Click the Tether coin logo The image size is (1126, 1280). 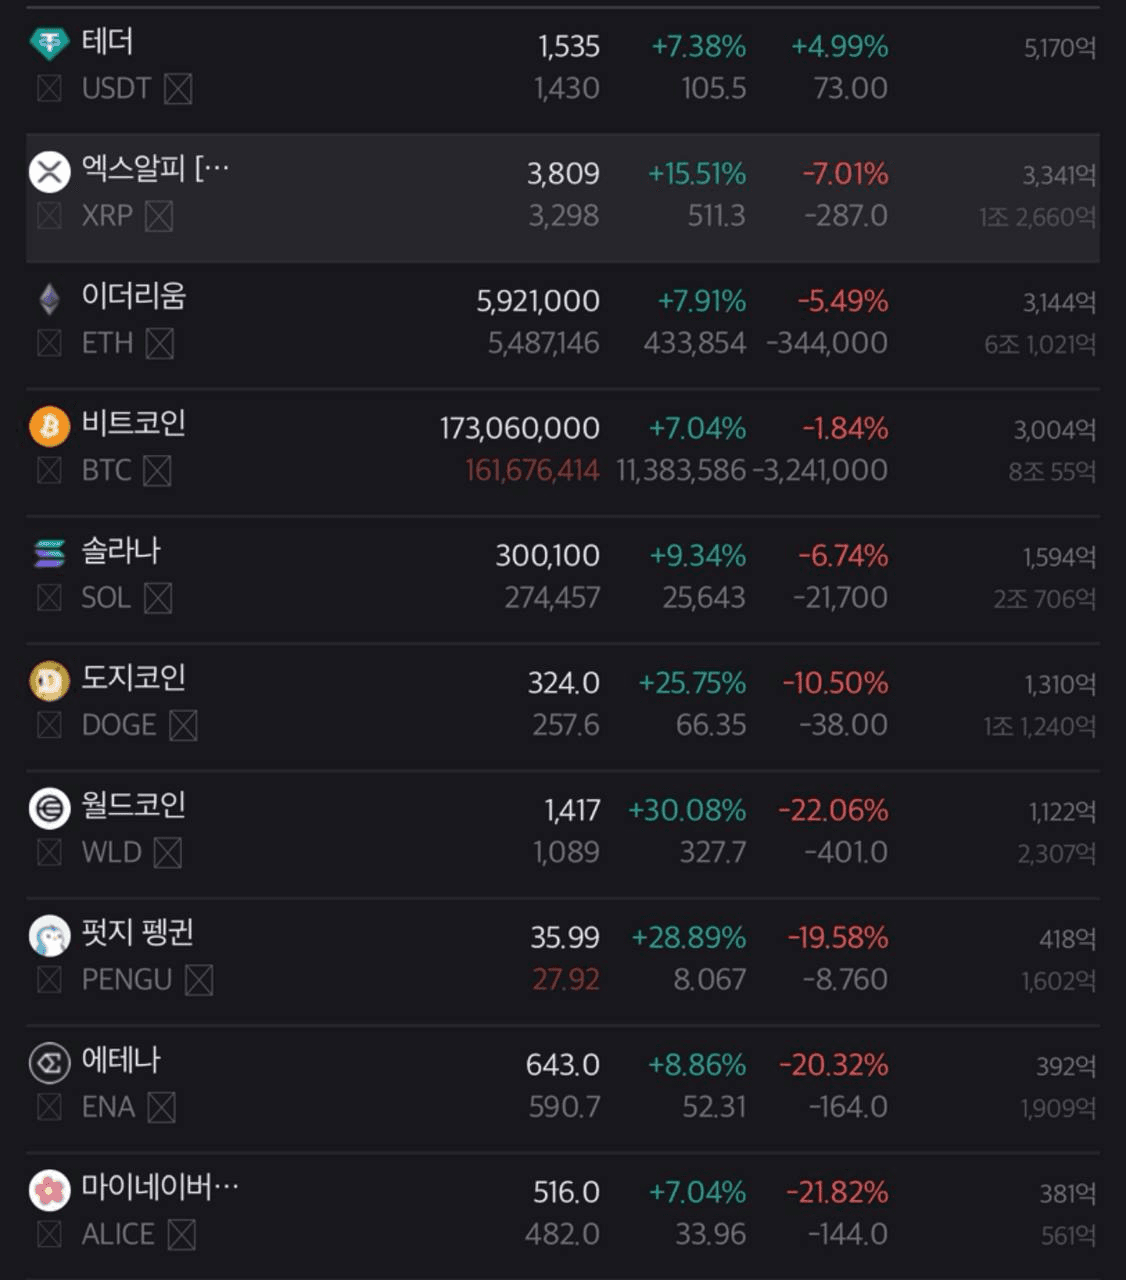[48, 43]
